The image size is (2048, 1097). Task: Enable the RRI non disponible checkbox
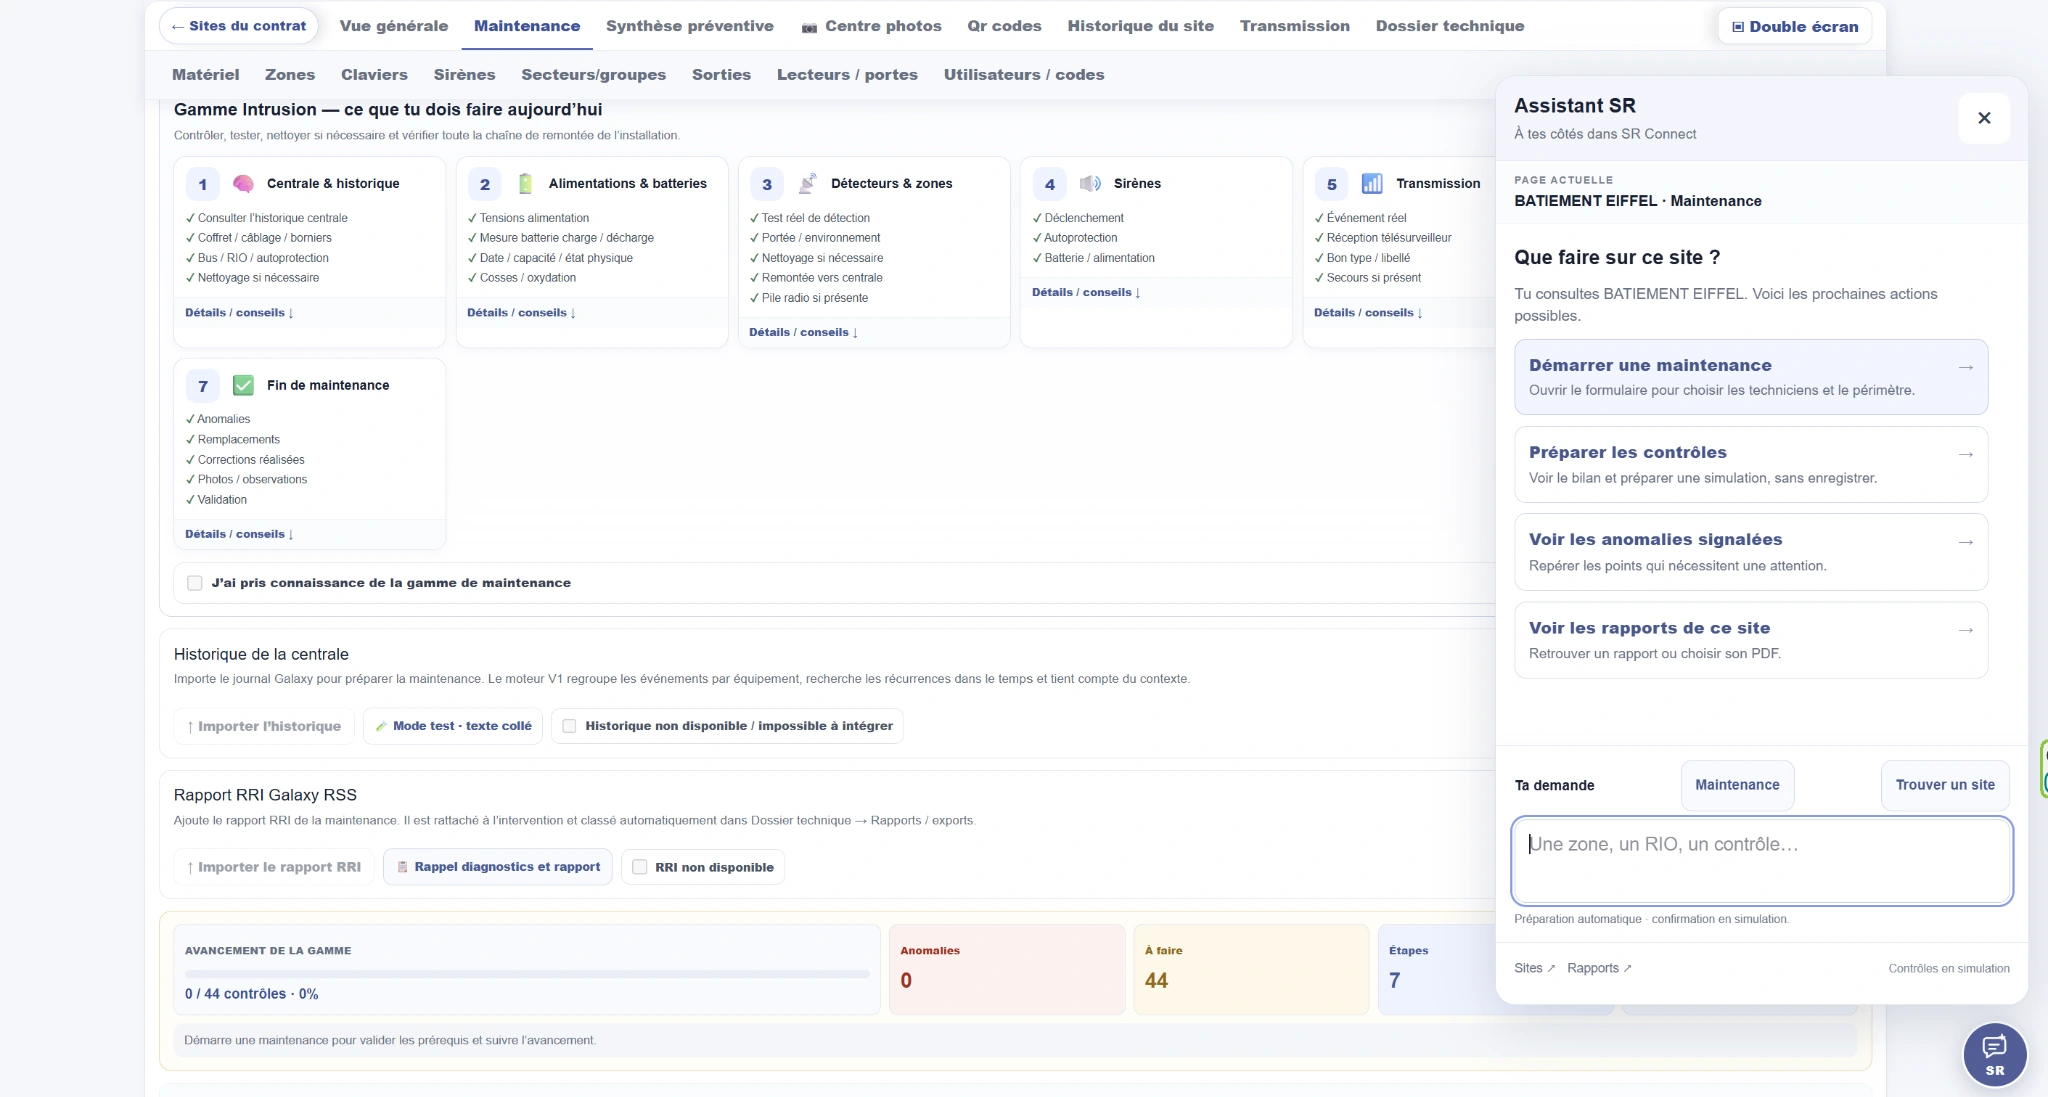coord(640,867)
